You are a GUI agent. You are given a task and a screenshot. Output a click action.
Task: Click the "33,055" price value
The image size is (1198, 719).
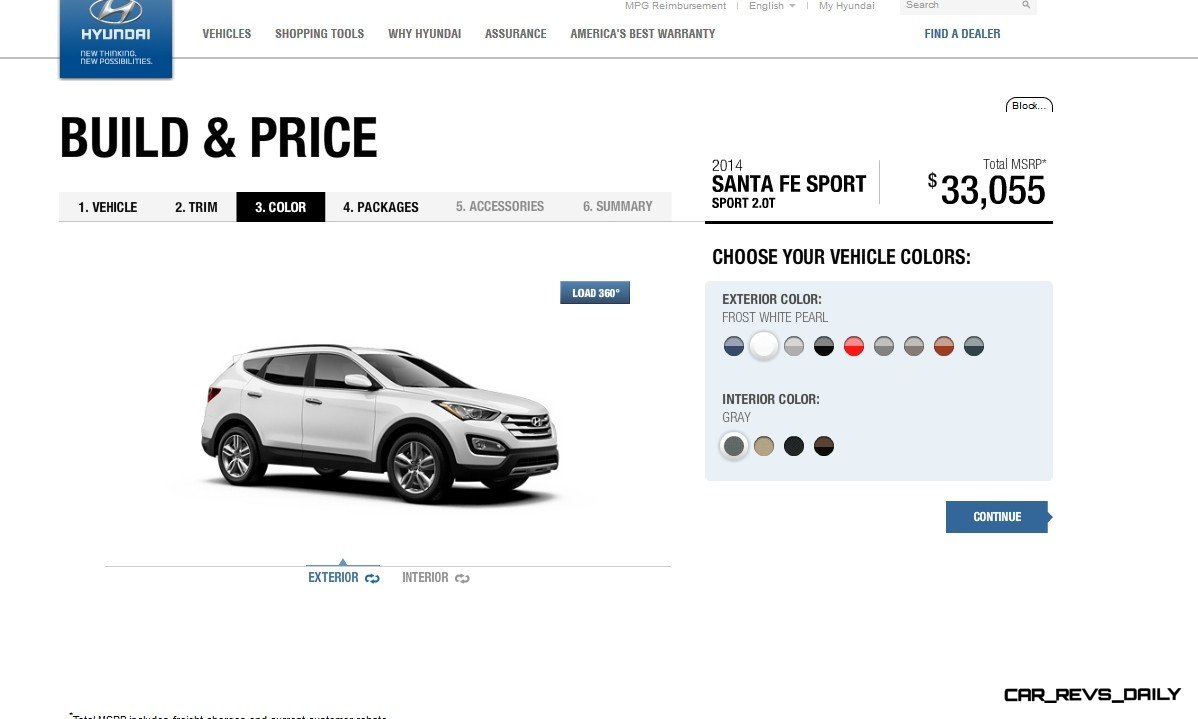pos(992,190)
